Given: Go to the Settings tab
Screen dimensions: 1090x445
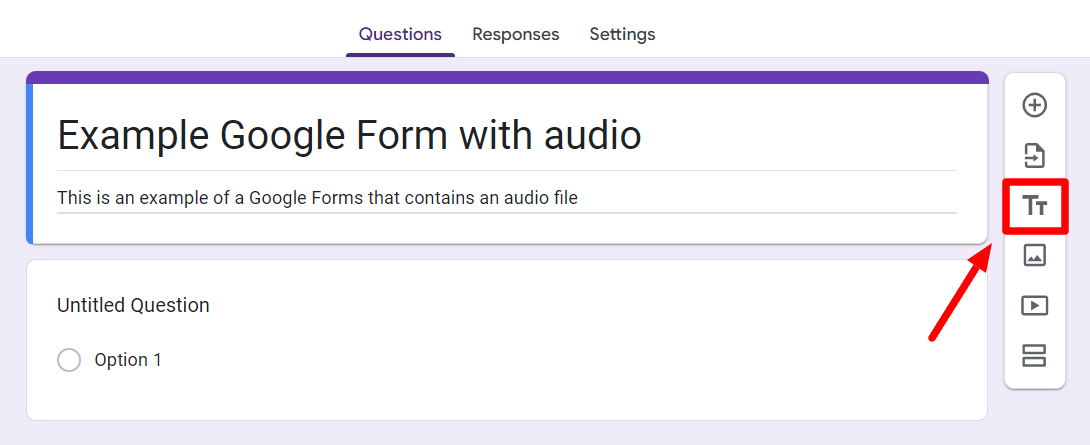Looking at the screenshot, I should 622,33.
